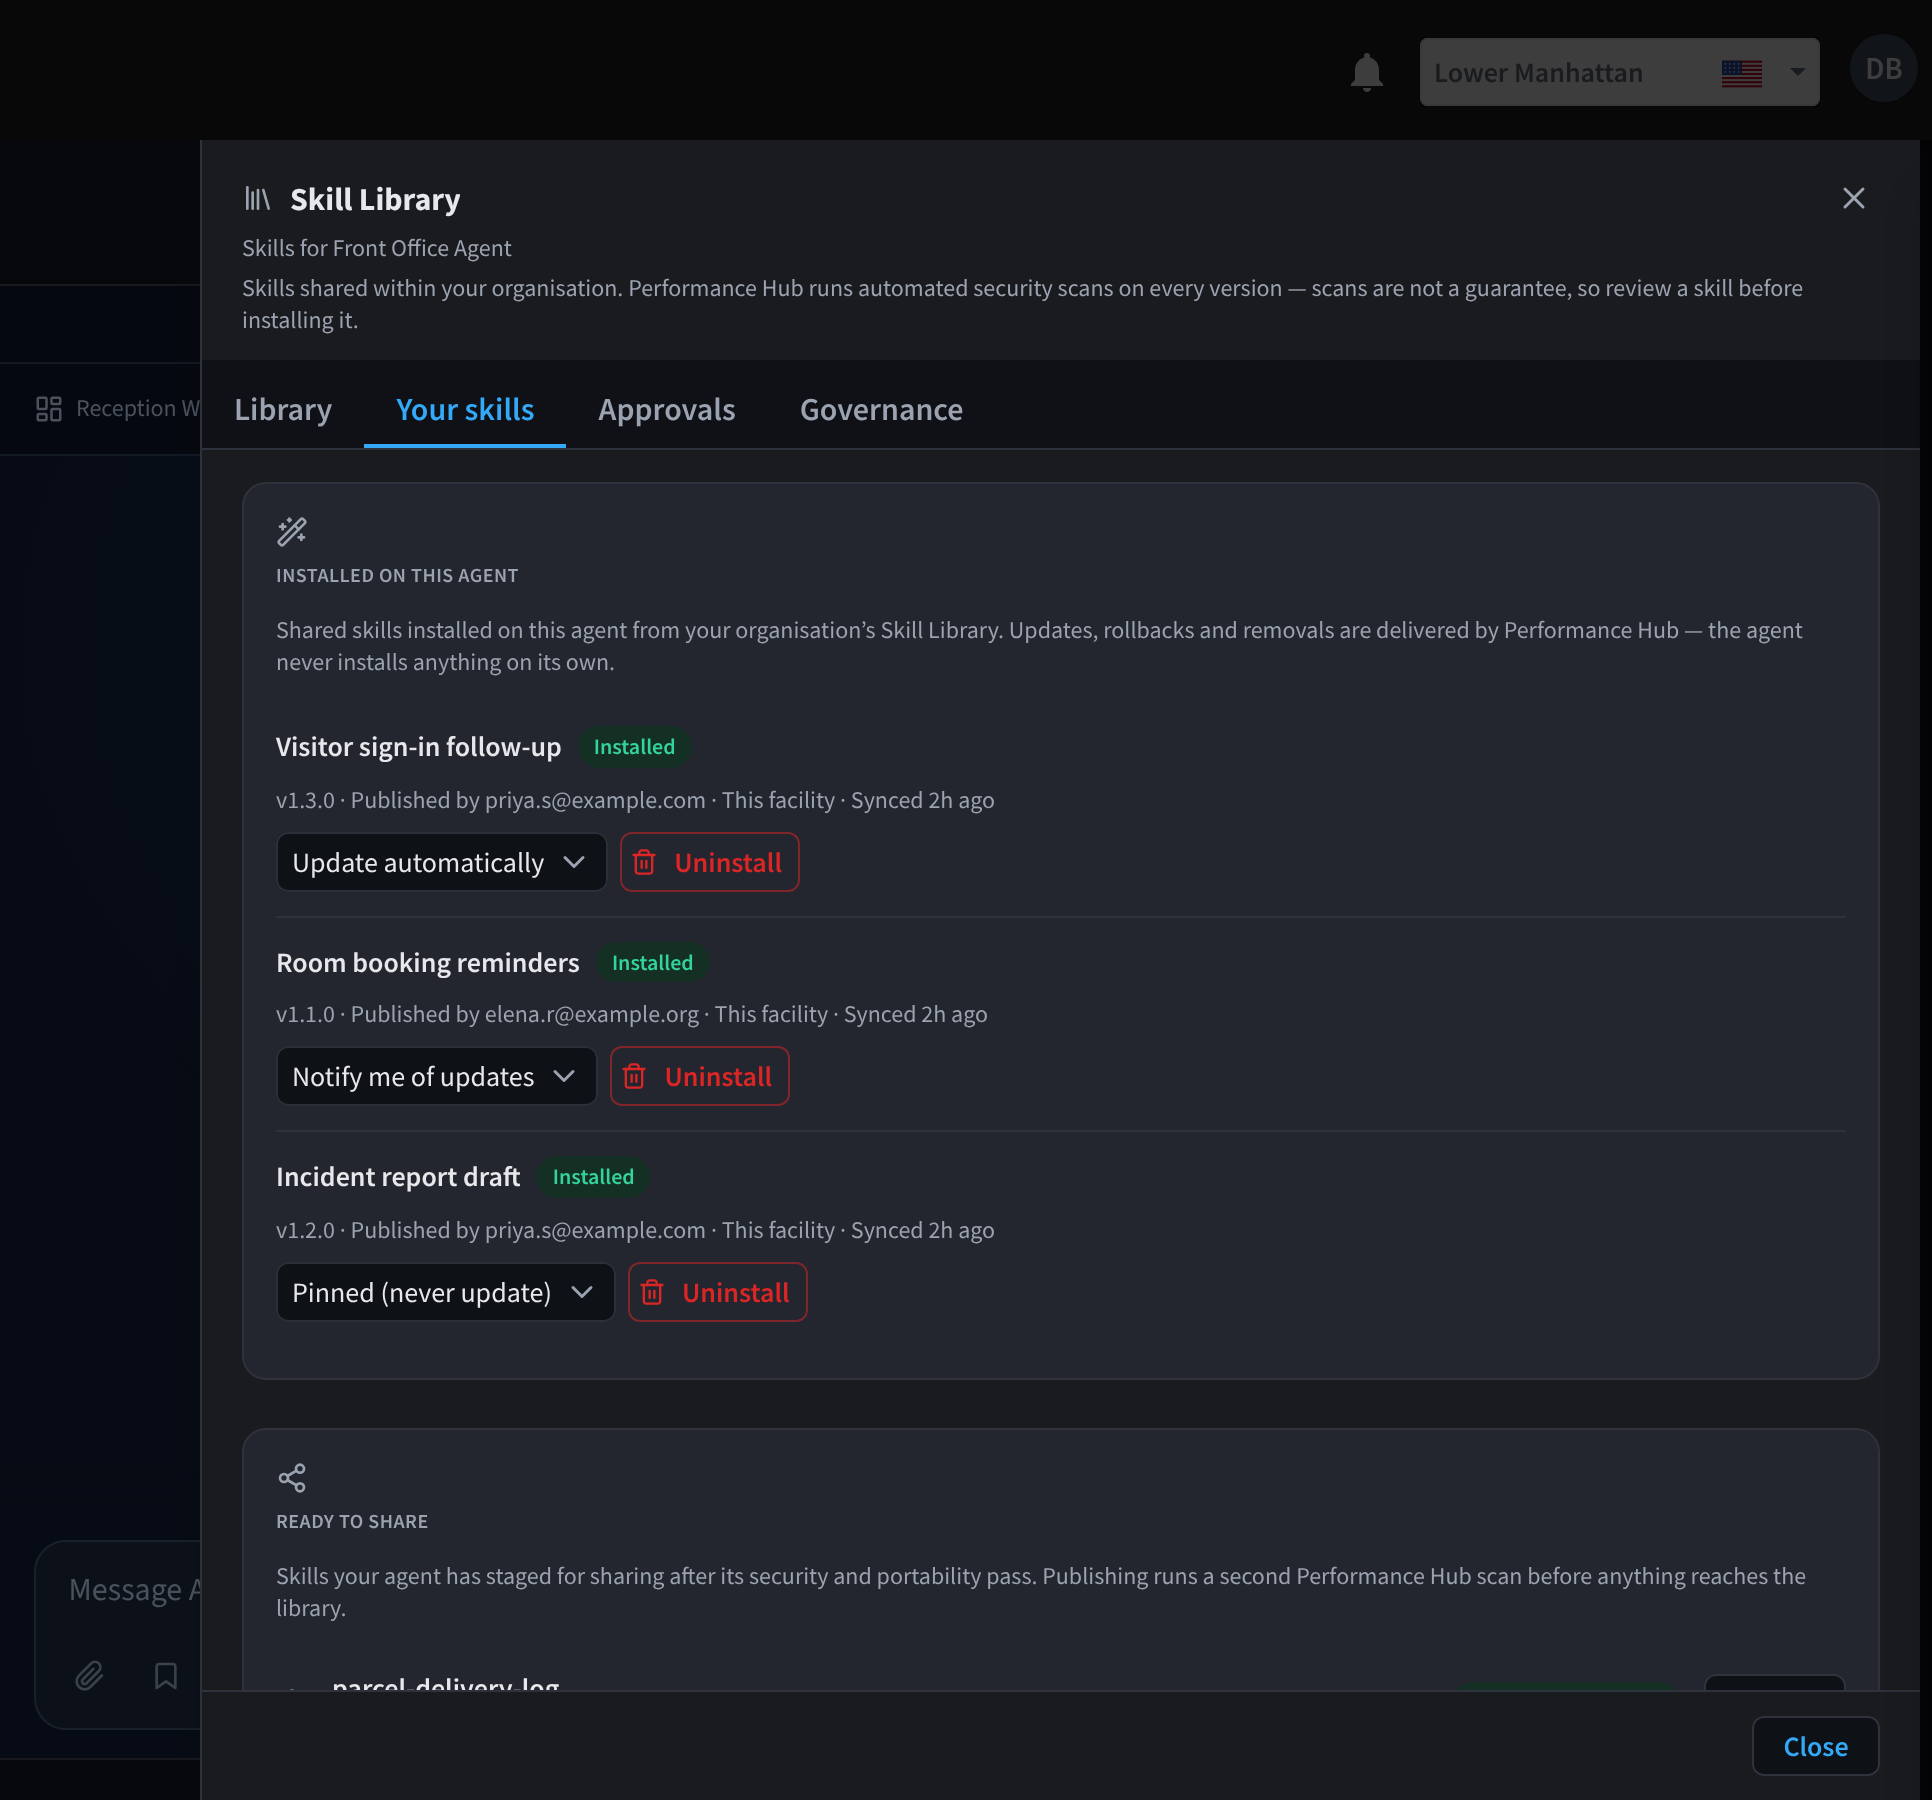
Task: Close the Skill Library dialog with X
Action: point(1853,198)
